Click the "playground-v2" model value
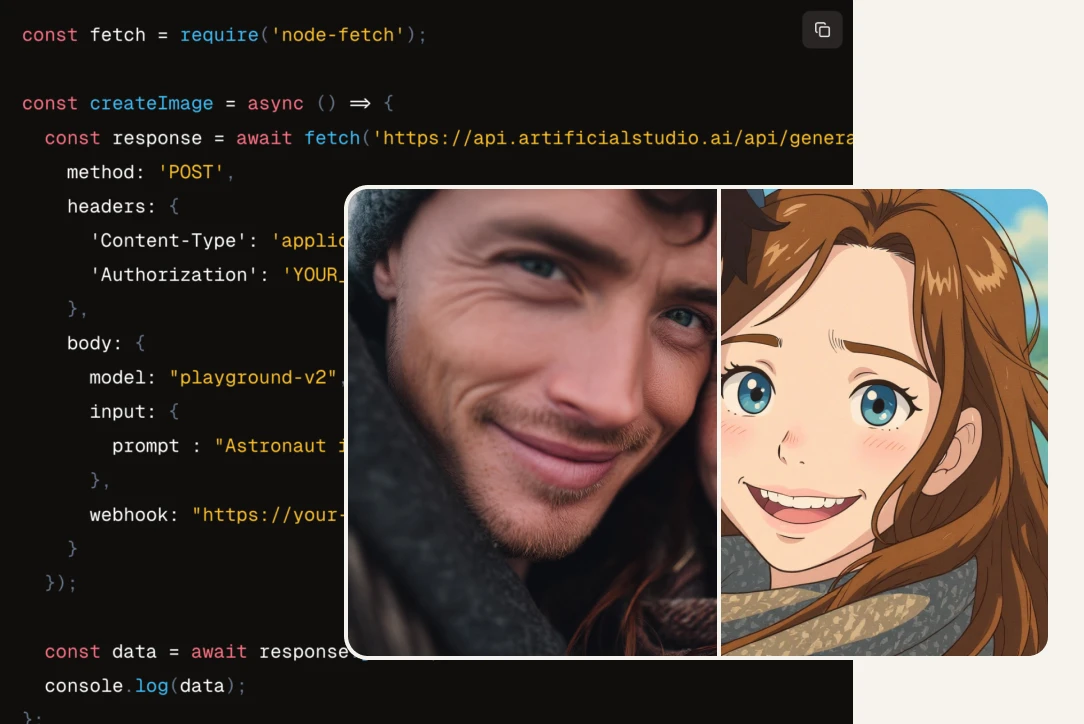 [x=256, y=378]
